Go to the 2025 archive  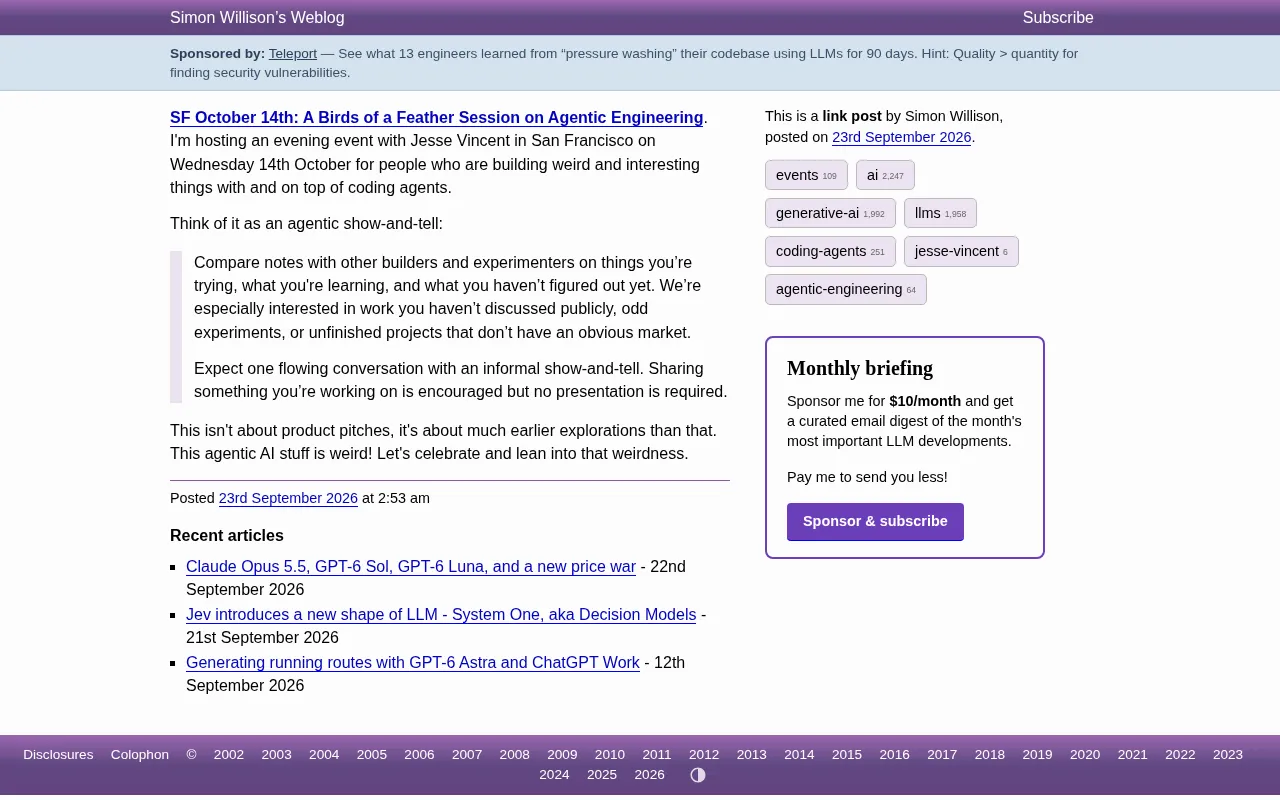tap(602, 775)
